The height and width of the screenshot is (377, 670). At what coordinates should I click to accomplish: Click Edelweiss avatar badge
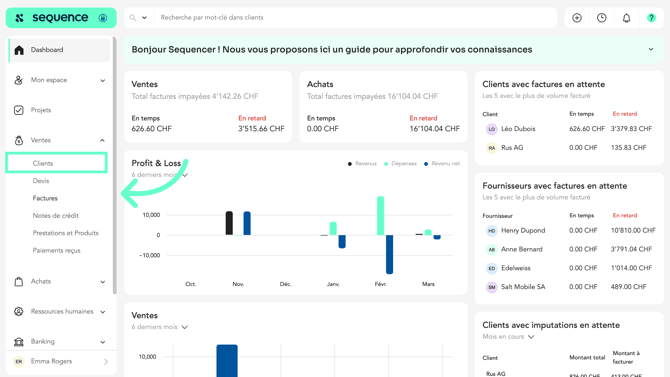tap(492, 268)
